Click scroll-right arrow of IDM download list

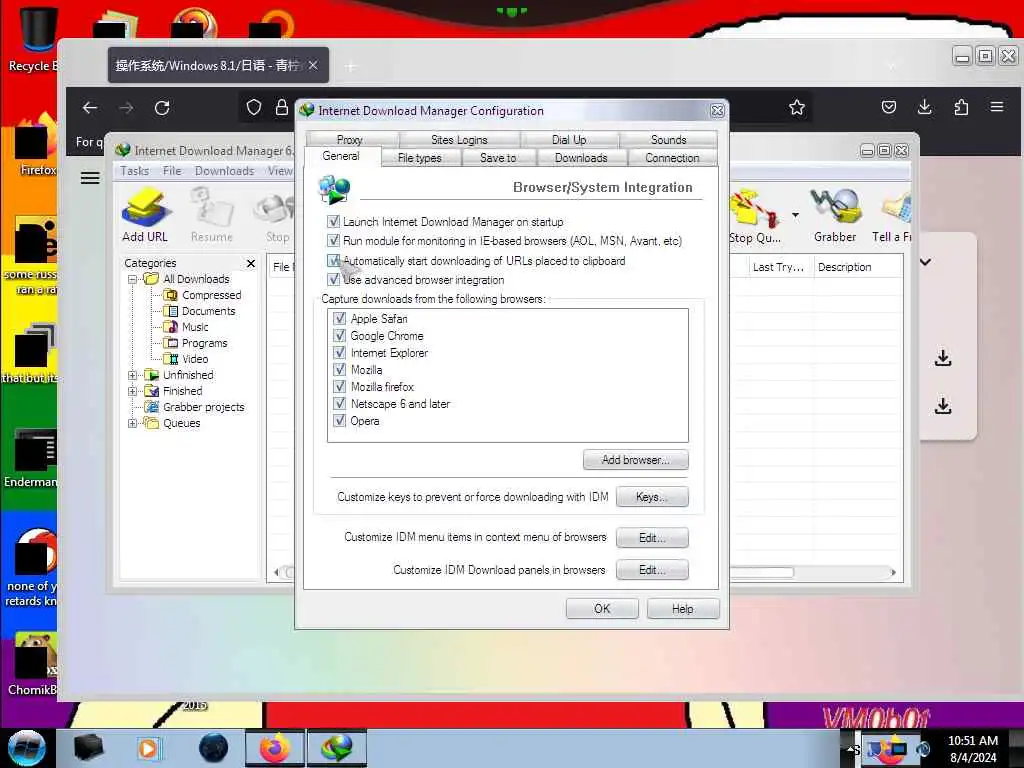coord(893,573)
